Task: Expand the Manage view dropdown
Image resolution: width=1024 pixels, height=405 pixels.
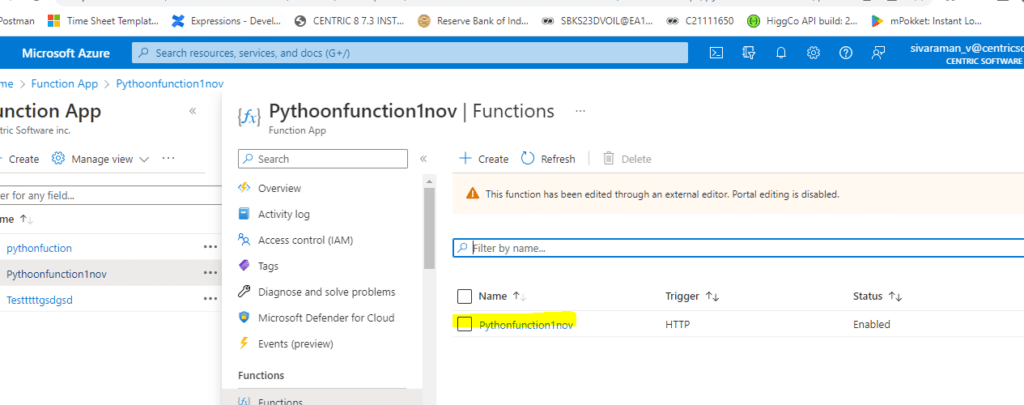Action: click(102, 159)
